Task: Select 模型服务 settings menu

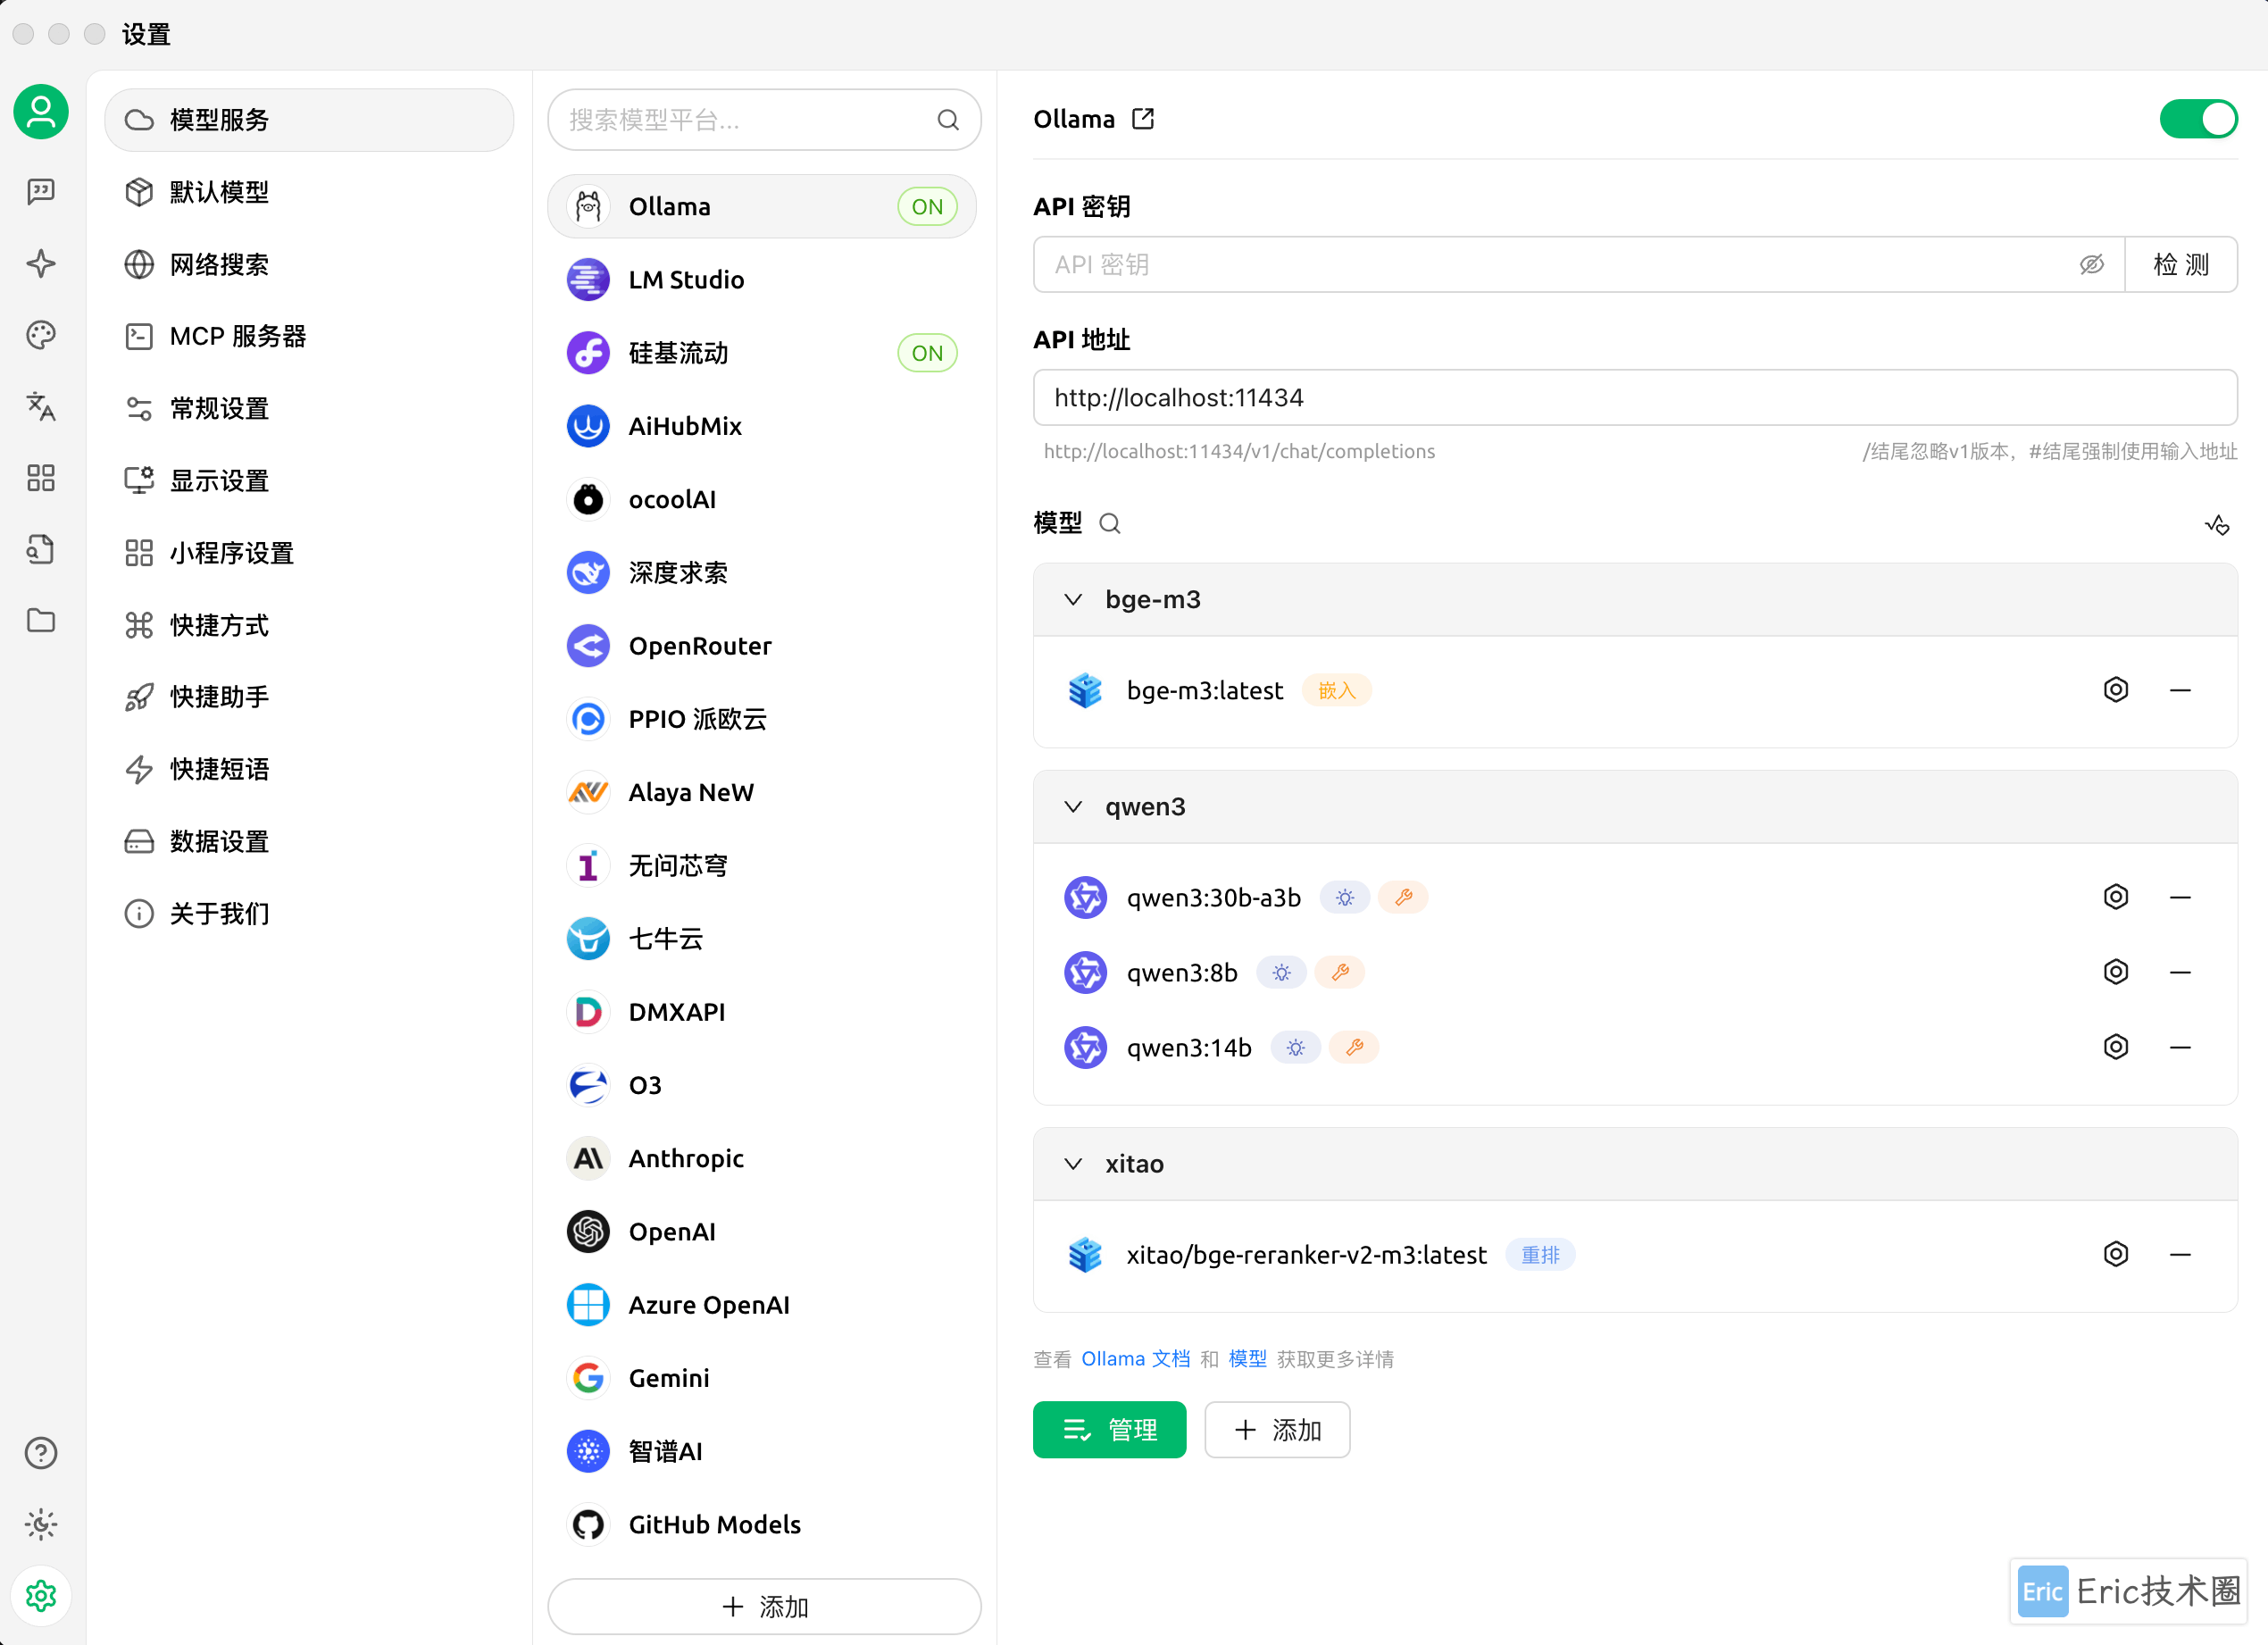Action: pyautogui.click(x=309, y=120)
